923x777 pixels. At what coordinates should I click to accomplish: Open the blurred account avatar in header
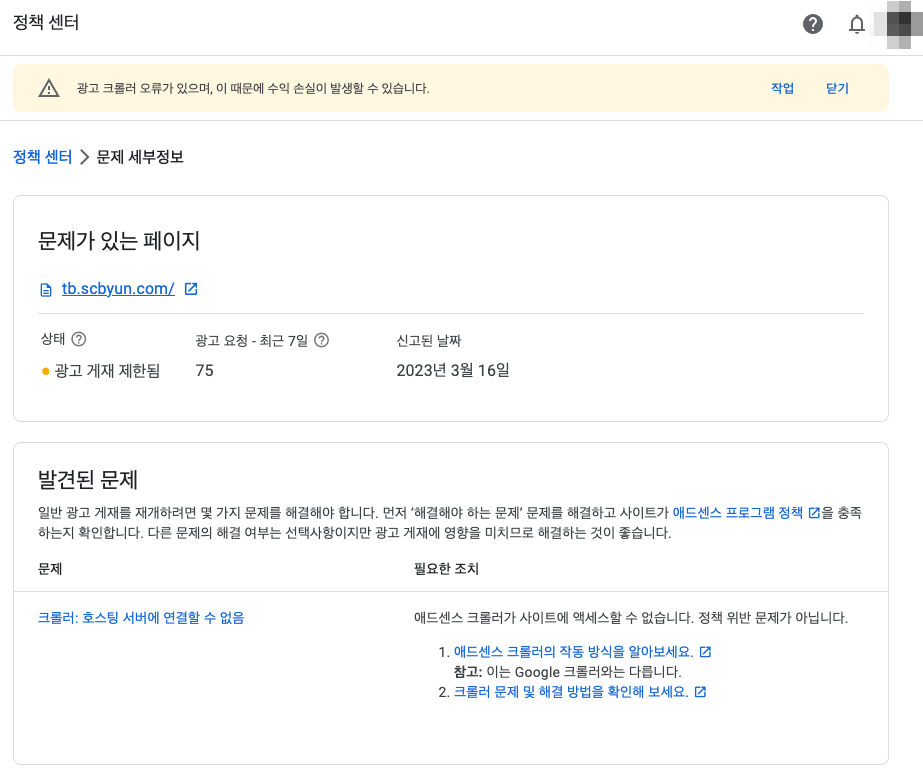pos(898,24)
